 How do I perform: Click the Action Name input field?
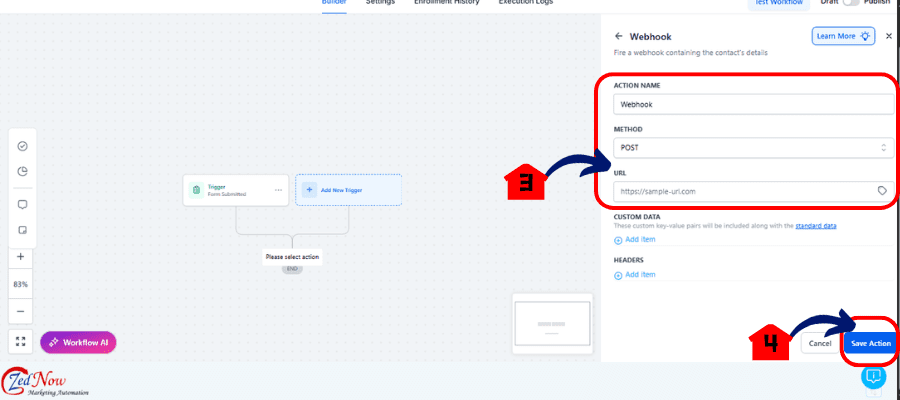click(x=753, y=104)
